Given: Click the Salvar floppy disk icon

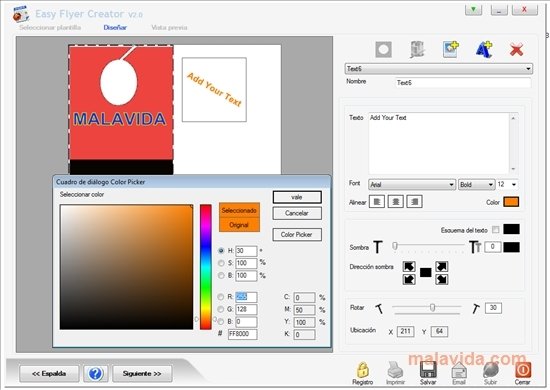Looking at the screenshot, I should (428, 370).
